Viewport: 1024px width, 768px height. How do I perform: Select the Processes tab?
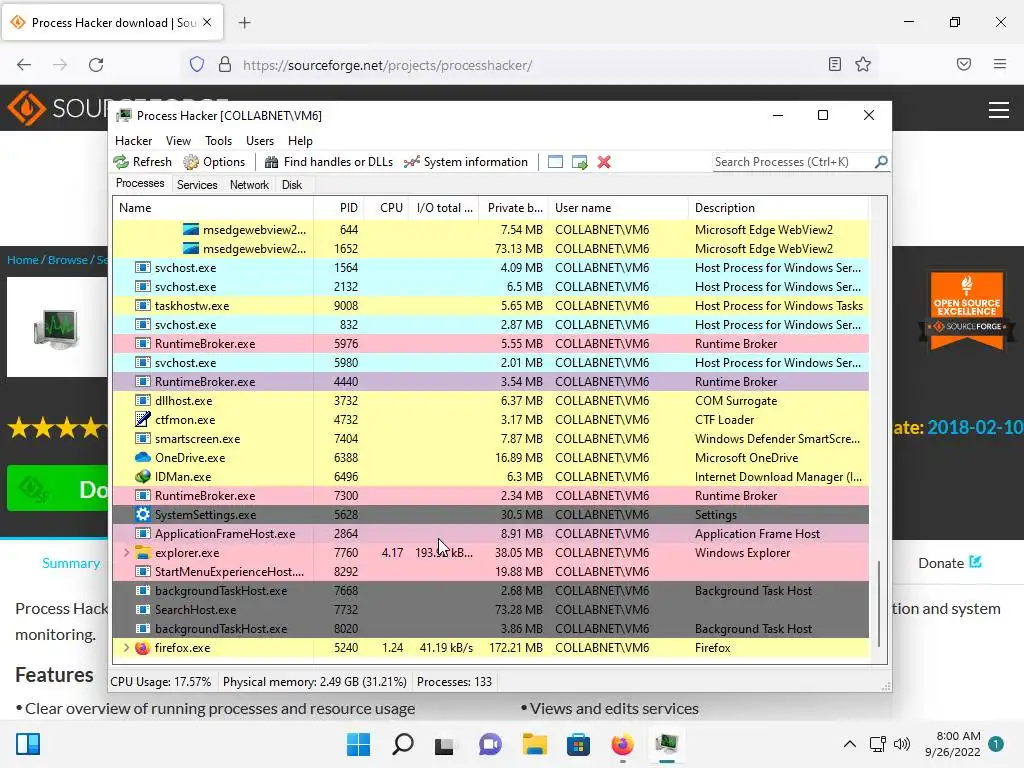point(140,184)
